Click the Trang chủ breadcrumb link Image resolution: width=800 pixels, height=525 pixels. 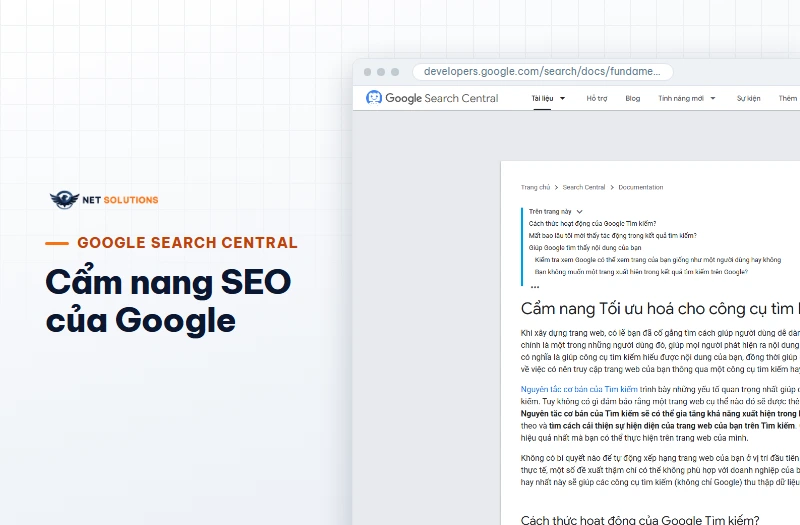coord(535,187)
